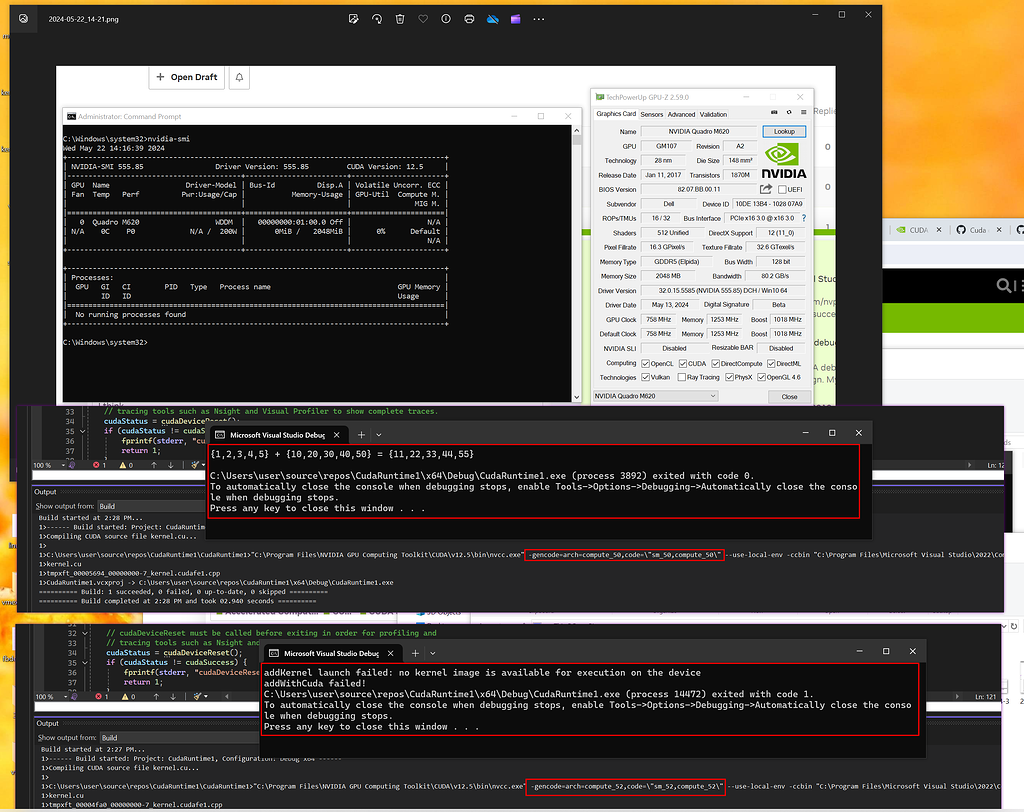Screen dimensions: 1024x812
Task: Delete the screenshot via trash icon
Action: 400,18
